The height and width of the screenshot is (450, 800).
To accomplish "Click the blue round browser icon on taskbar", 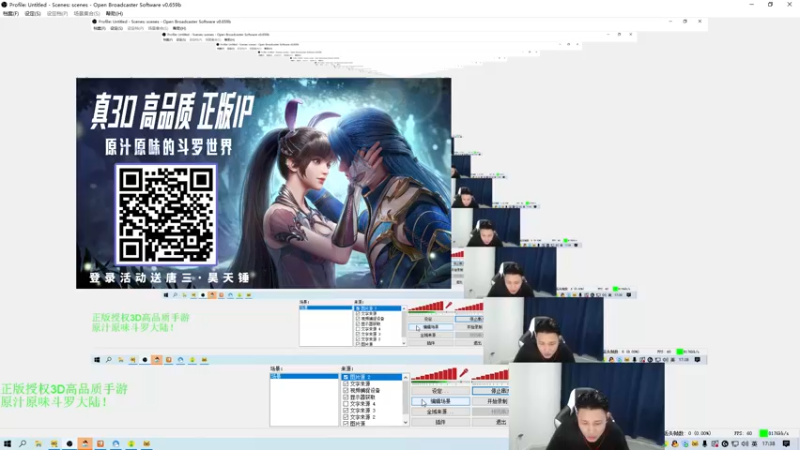I will click(x=116, y=443).
